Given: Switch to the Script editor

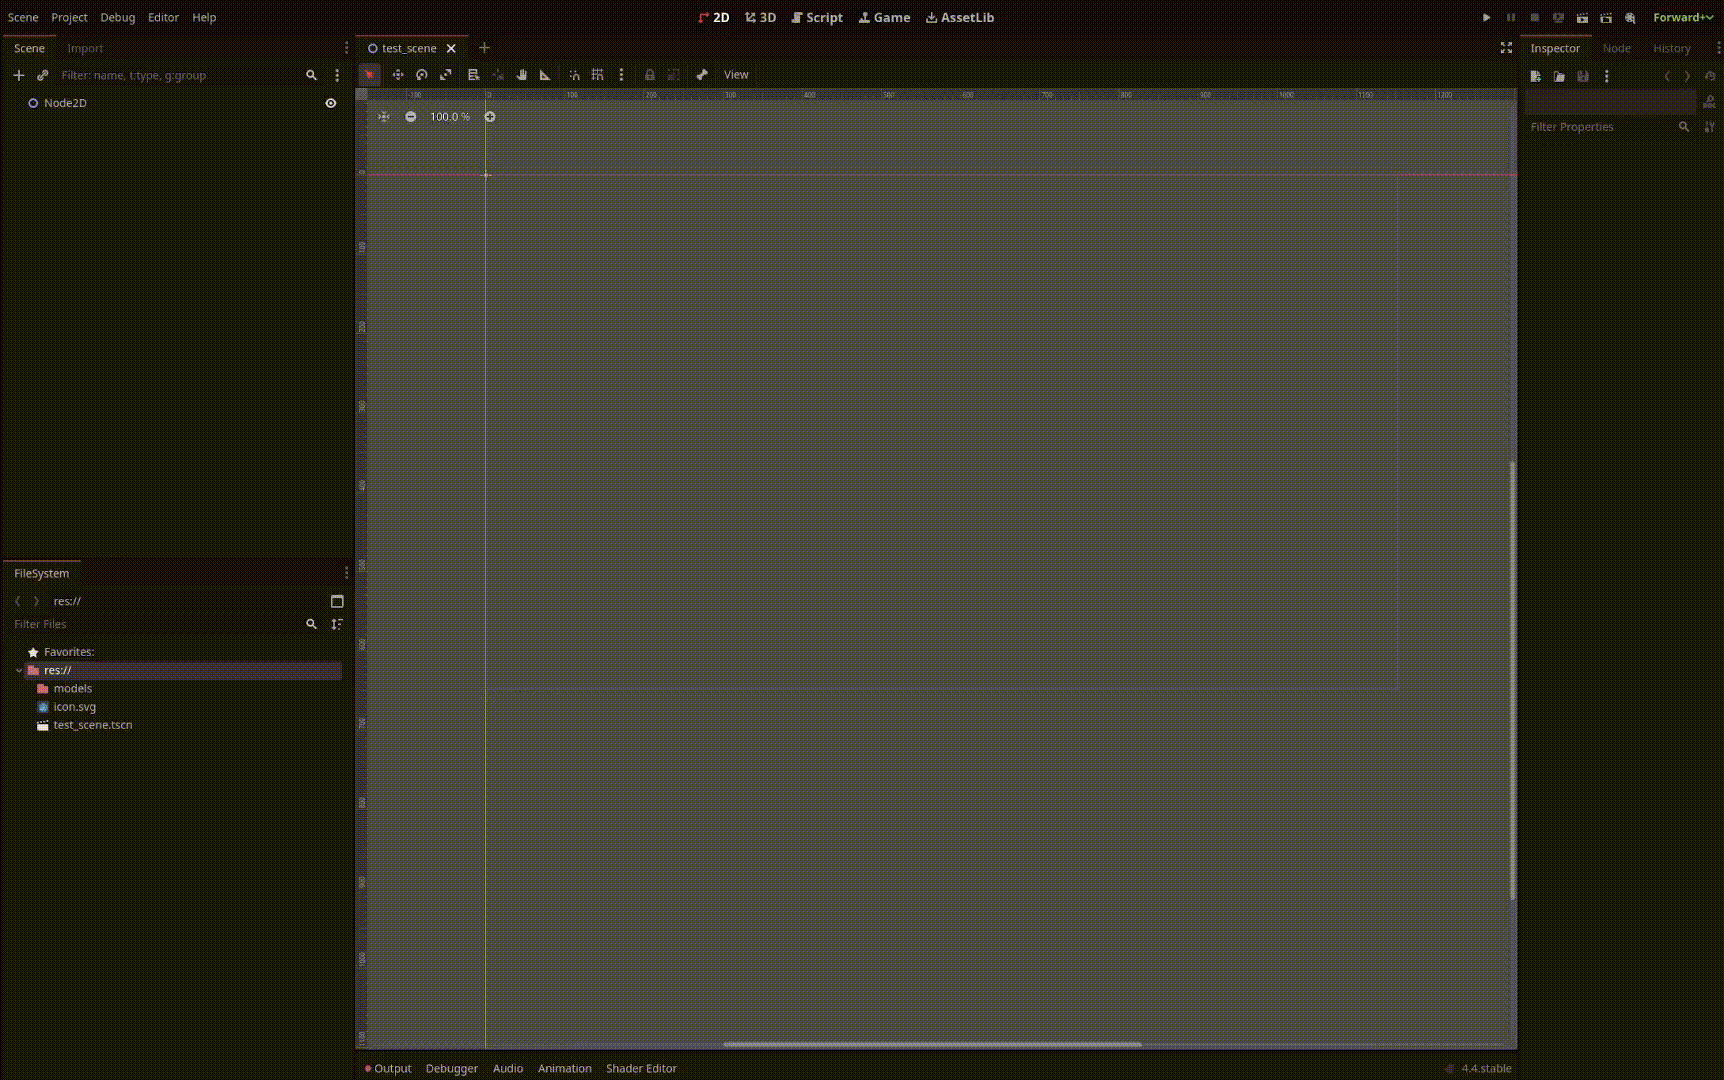Looking at the screenshot, I should pos(816,17).
